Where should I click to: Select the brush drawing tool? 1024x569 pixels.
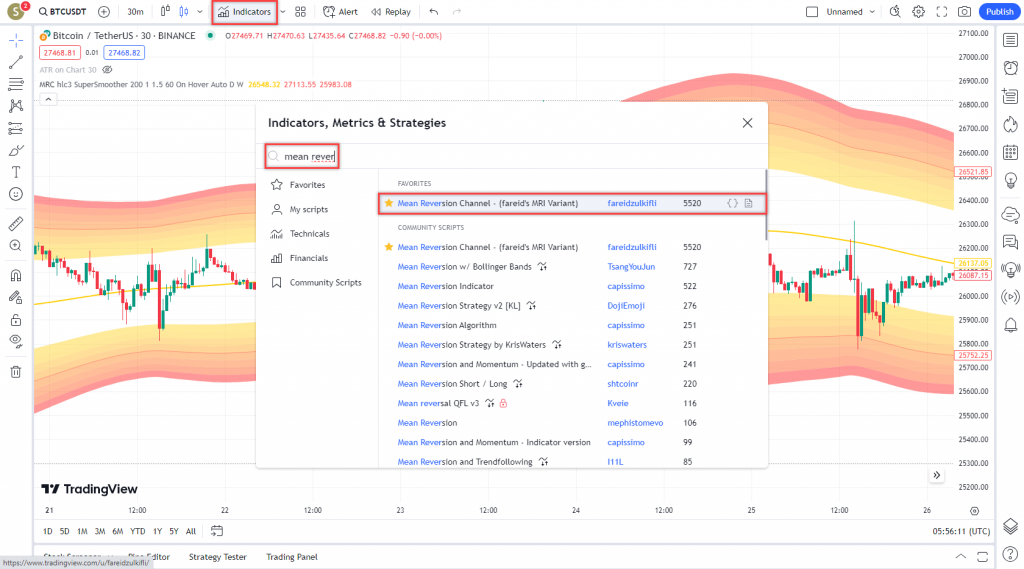click(16, 150)
